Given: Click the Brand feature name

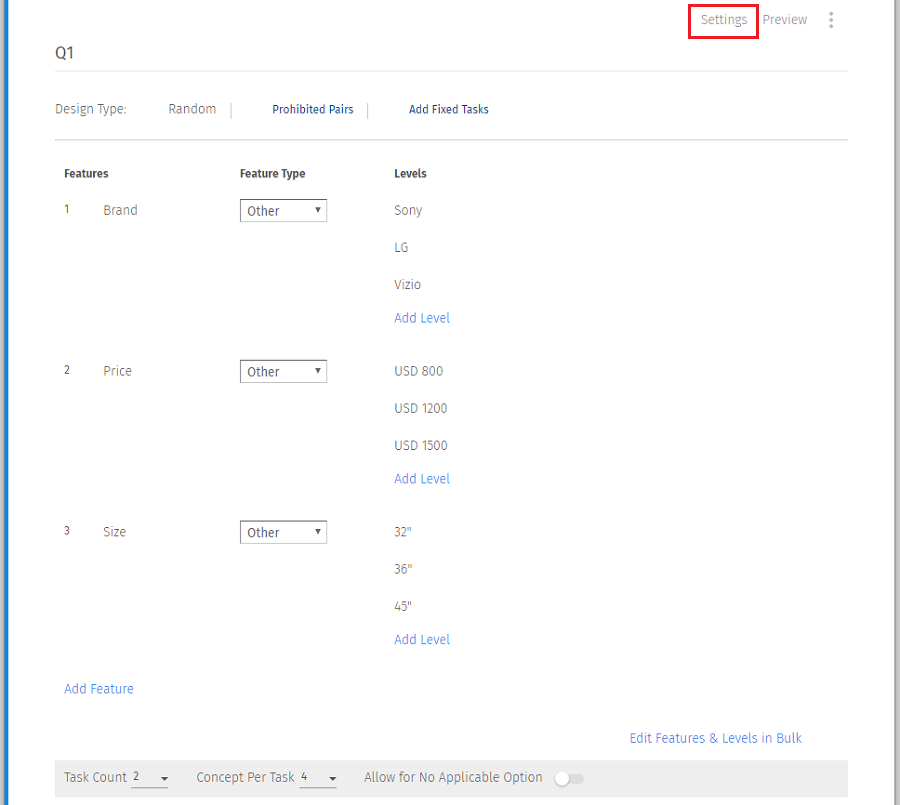Looking at the screenshot, I should coord(120,211).
